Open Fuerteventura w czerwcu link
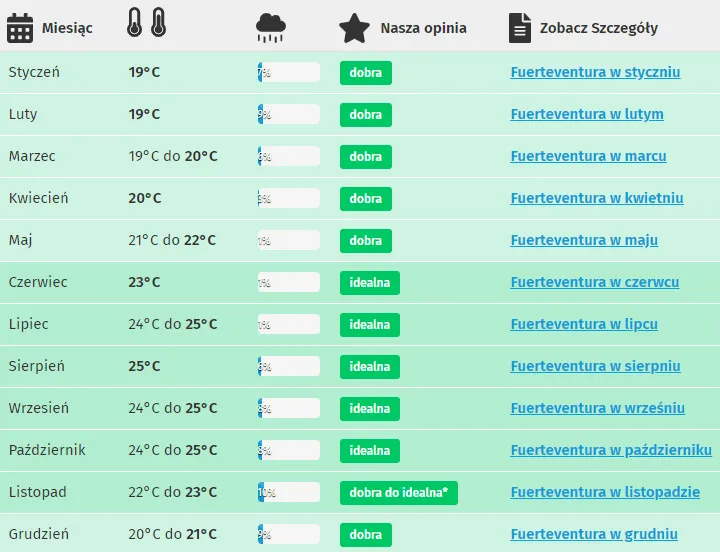Screen dimensions: 720x552 pyautogui.click(x=594, y=282)
